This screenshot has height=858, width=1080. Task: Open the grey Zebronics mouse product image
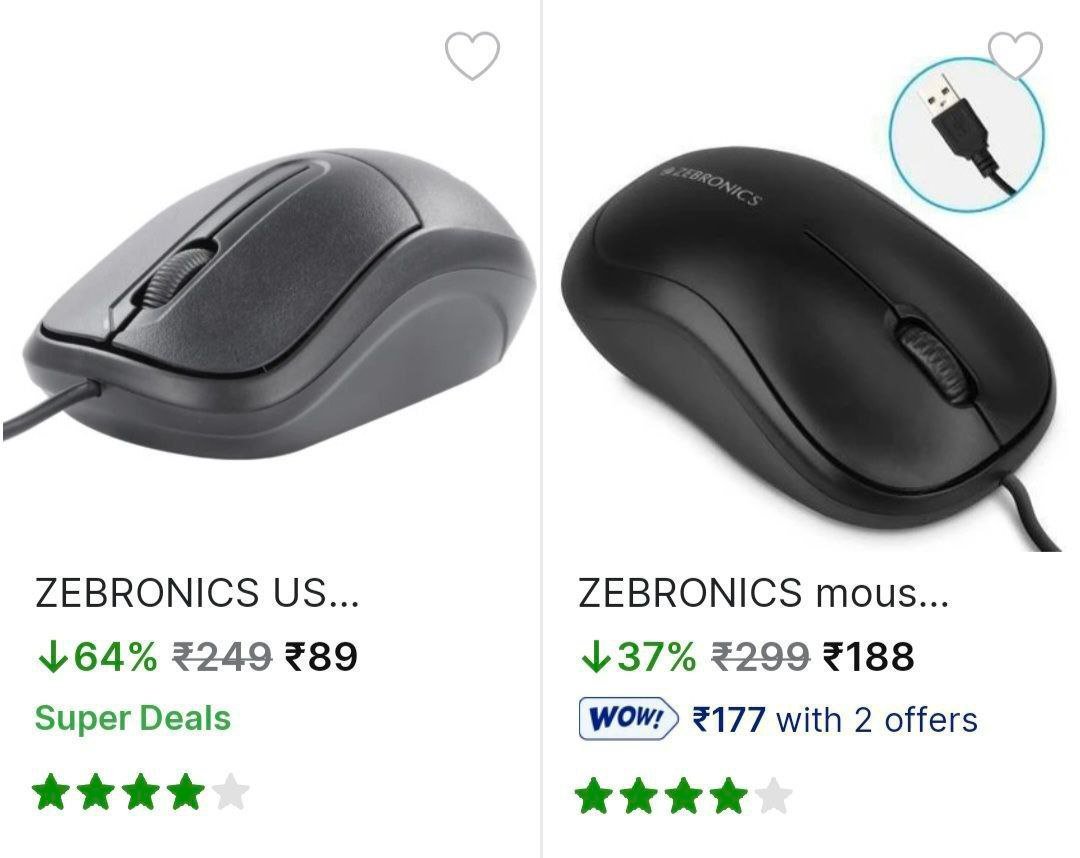pos(270,300)
